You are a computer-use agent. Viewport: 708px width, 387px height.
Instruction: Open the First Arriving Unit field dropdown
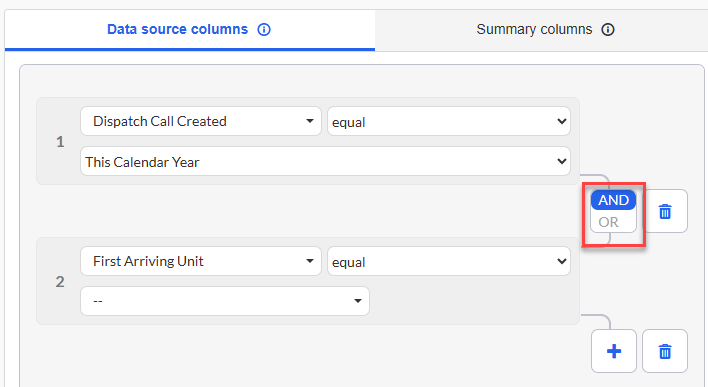click(201, 261)
